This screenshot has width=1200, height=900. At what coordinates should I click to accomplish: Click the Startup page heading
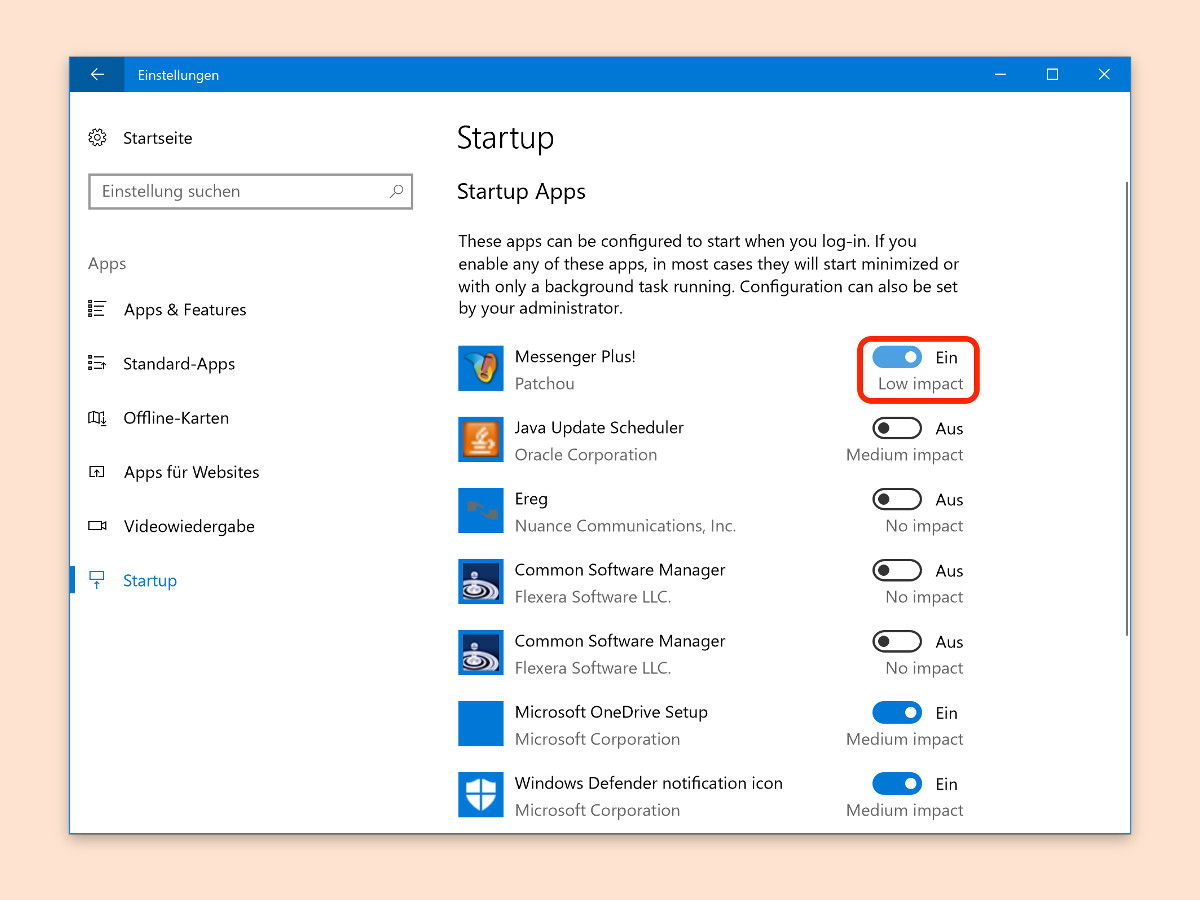pos(505,138)
